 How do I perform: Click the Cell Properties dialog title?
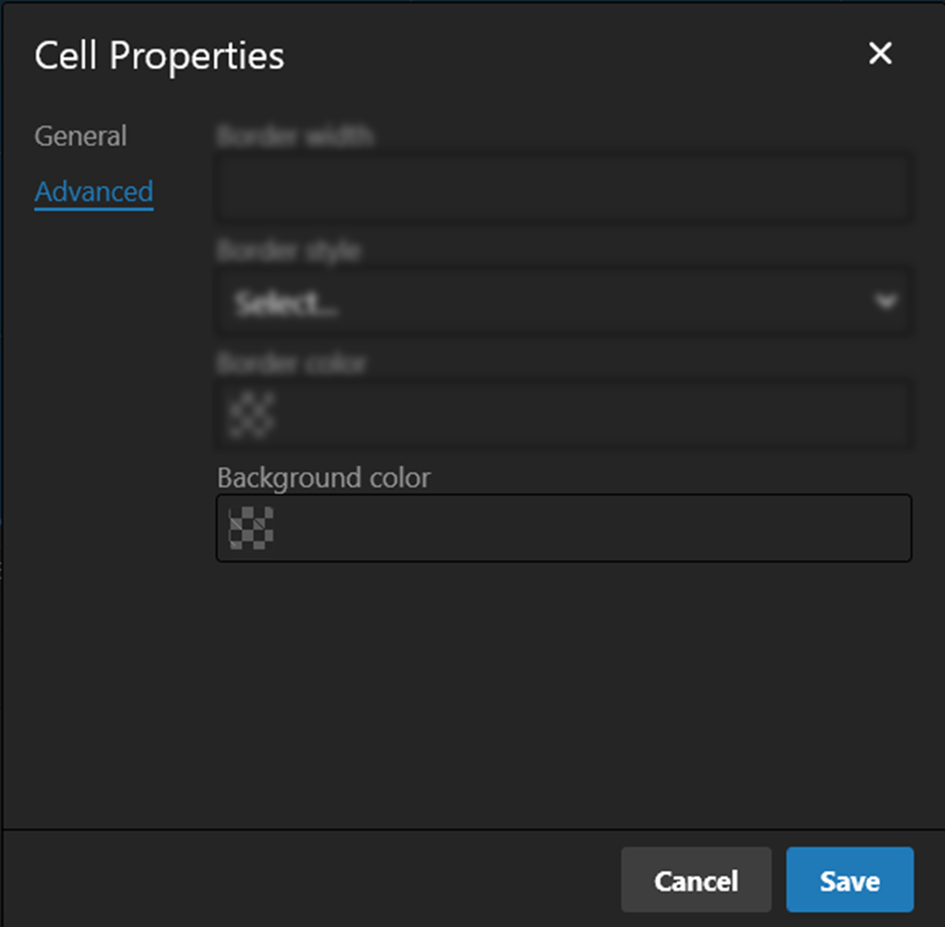(x=159, y=56)
